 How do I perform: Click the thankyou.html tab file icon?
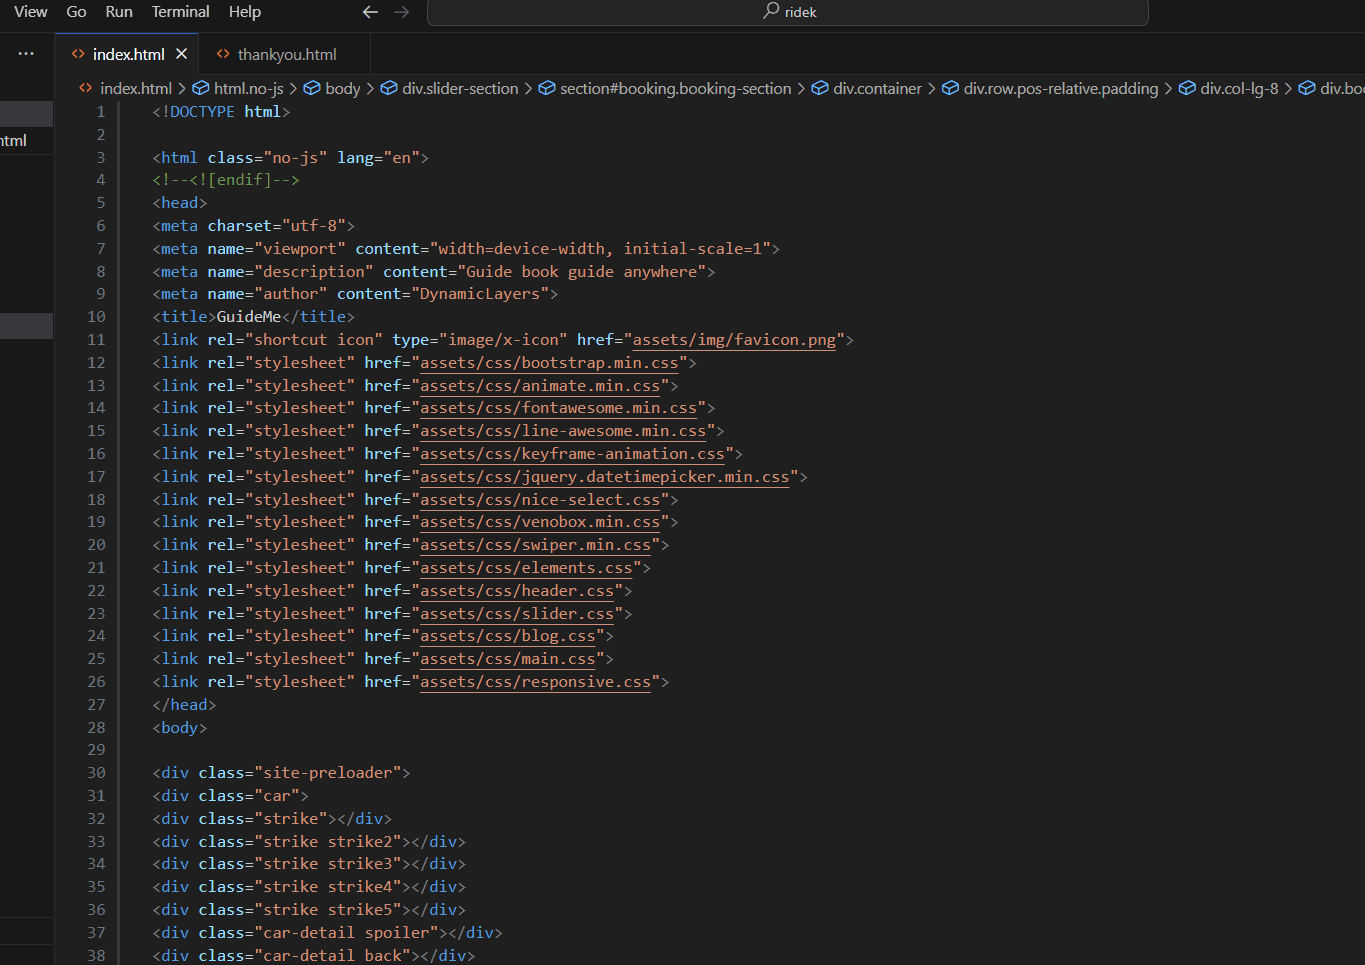[x=223, y=54]
